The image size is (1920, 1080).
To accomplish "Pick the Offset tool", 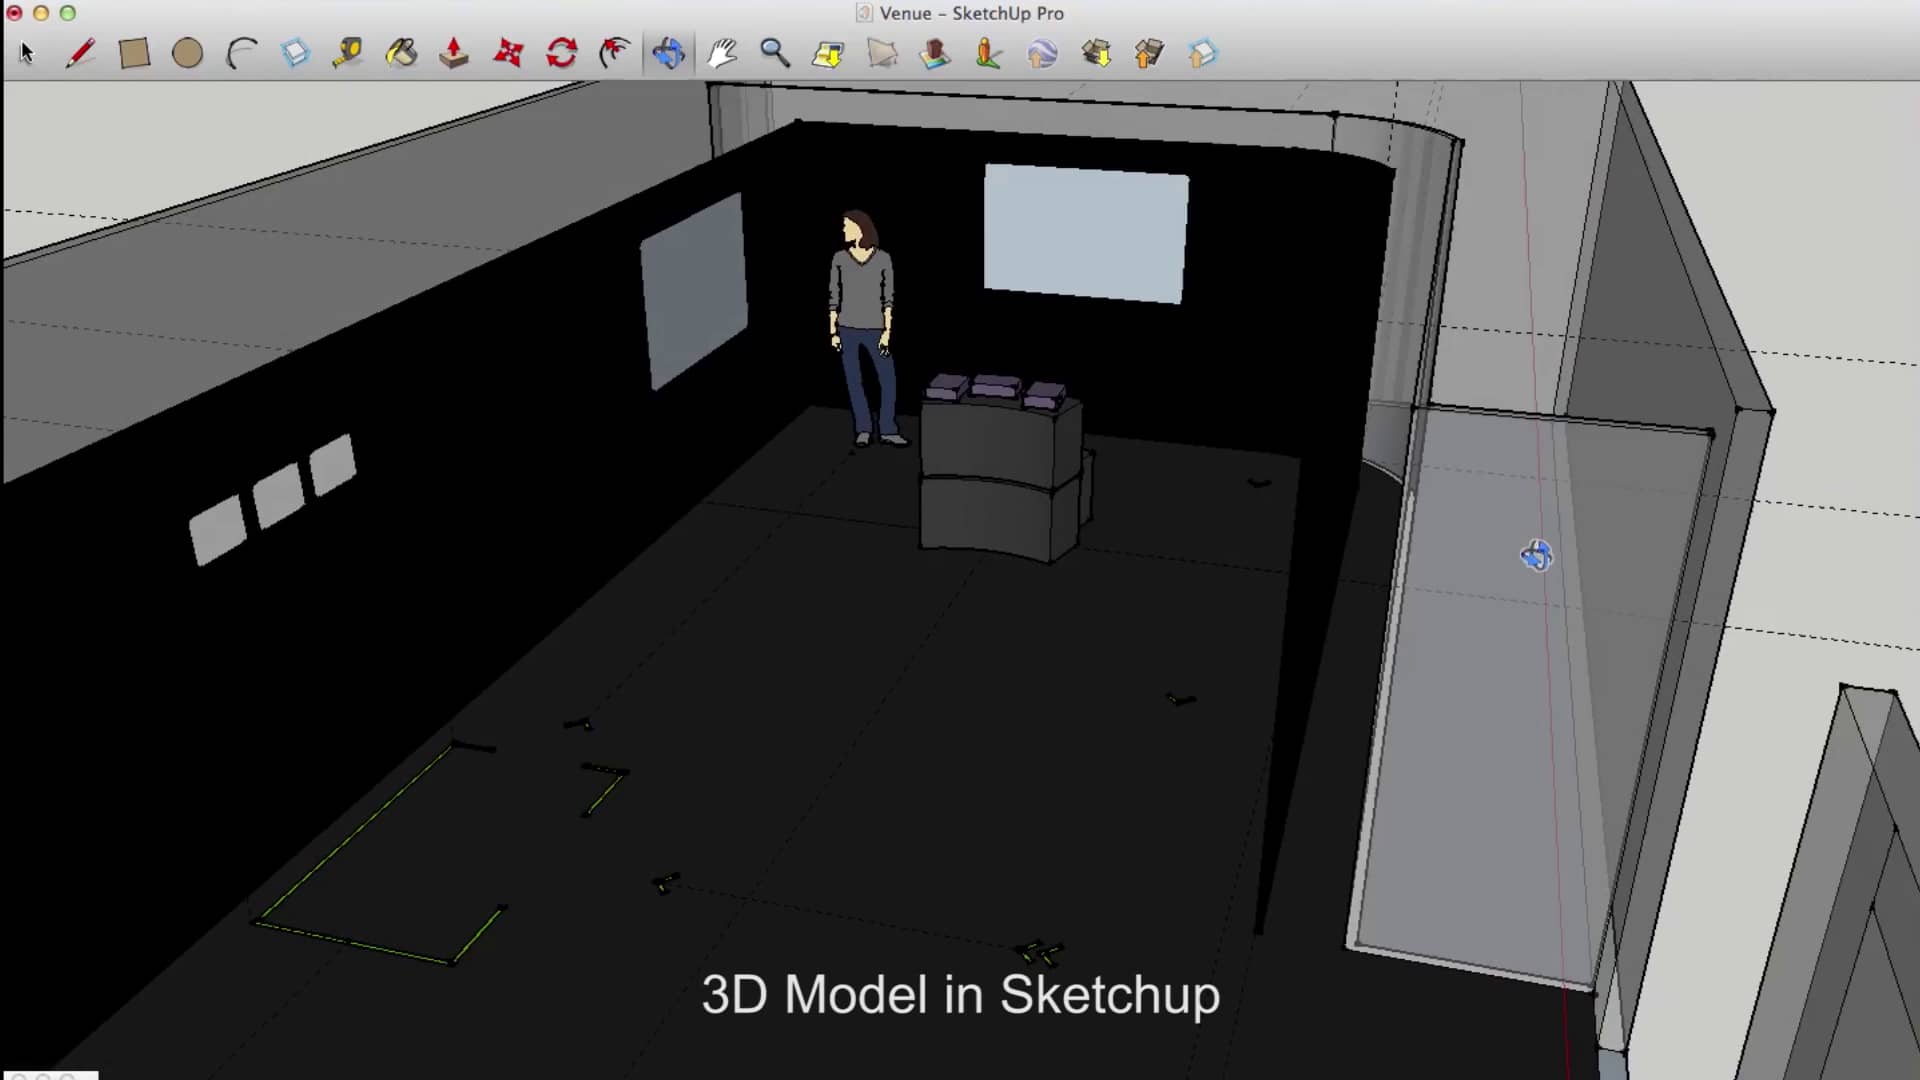I will coord(615,52).
